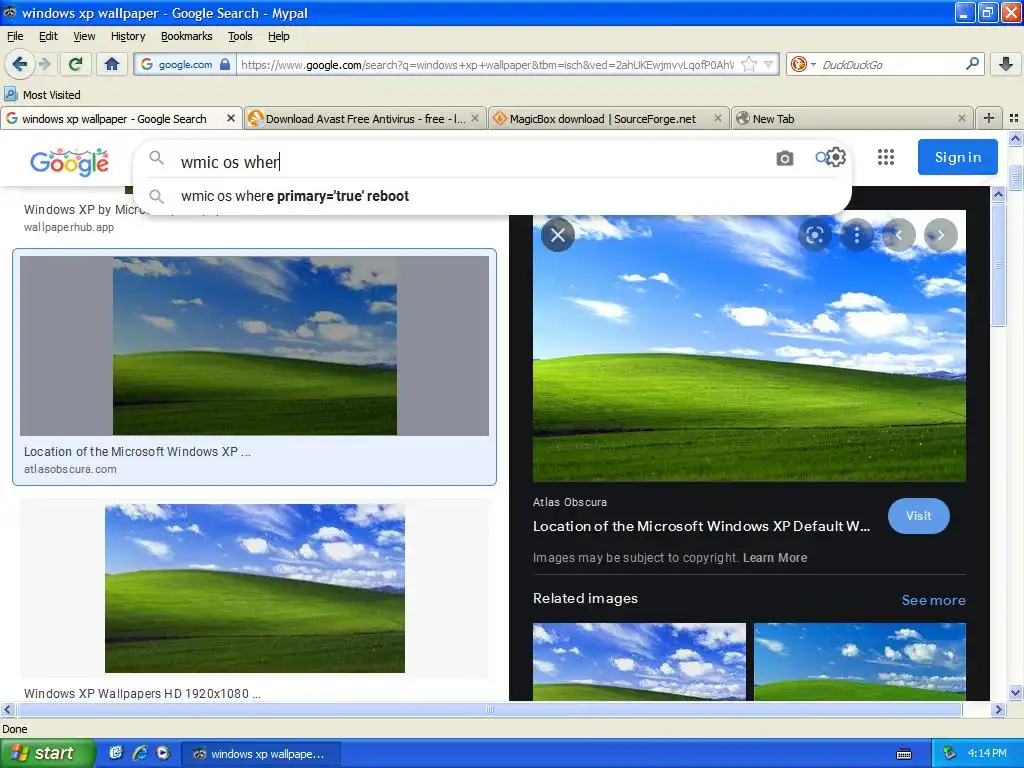This screenshot has height=768, width=1024.
Task: Close the MagicBox SourceForge tab
Action: (718, 118)
